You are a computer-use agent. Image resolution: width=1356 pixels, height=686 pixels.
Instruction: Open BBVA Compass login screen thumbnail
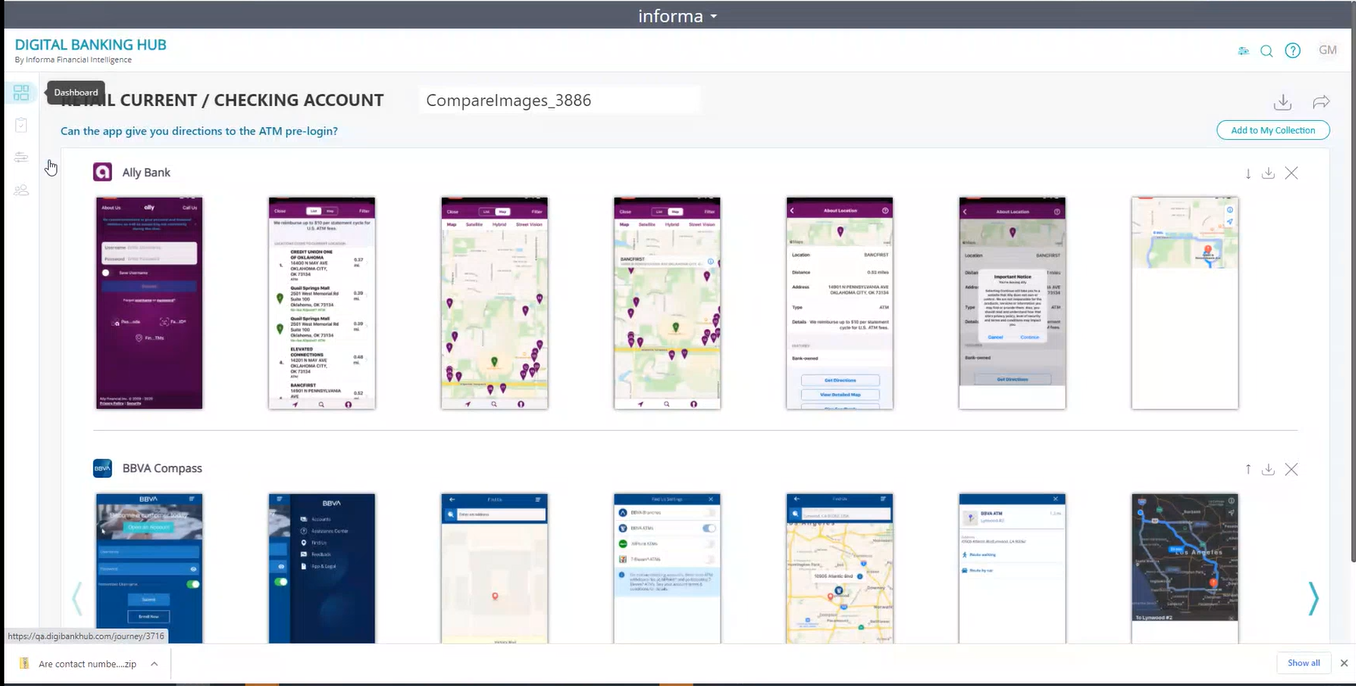149,568
